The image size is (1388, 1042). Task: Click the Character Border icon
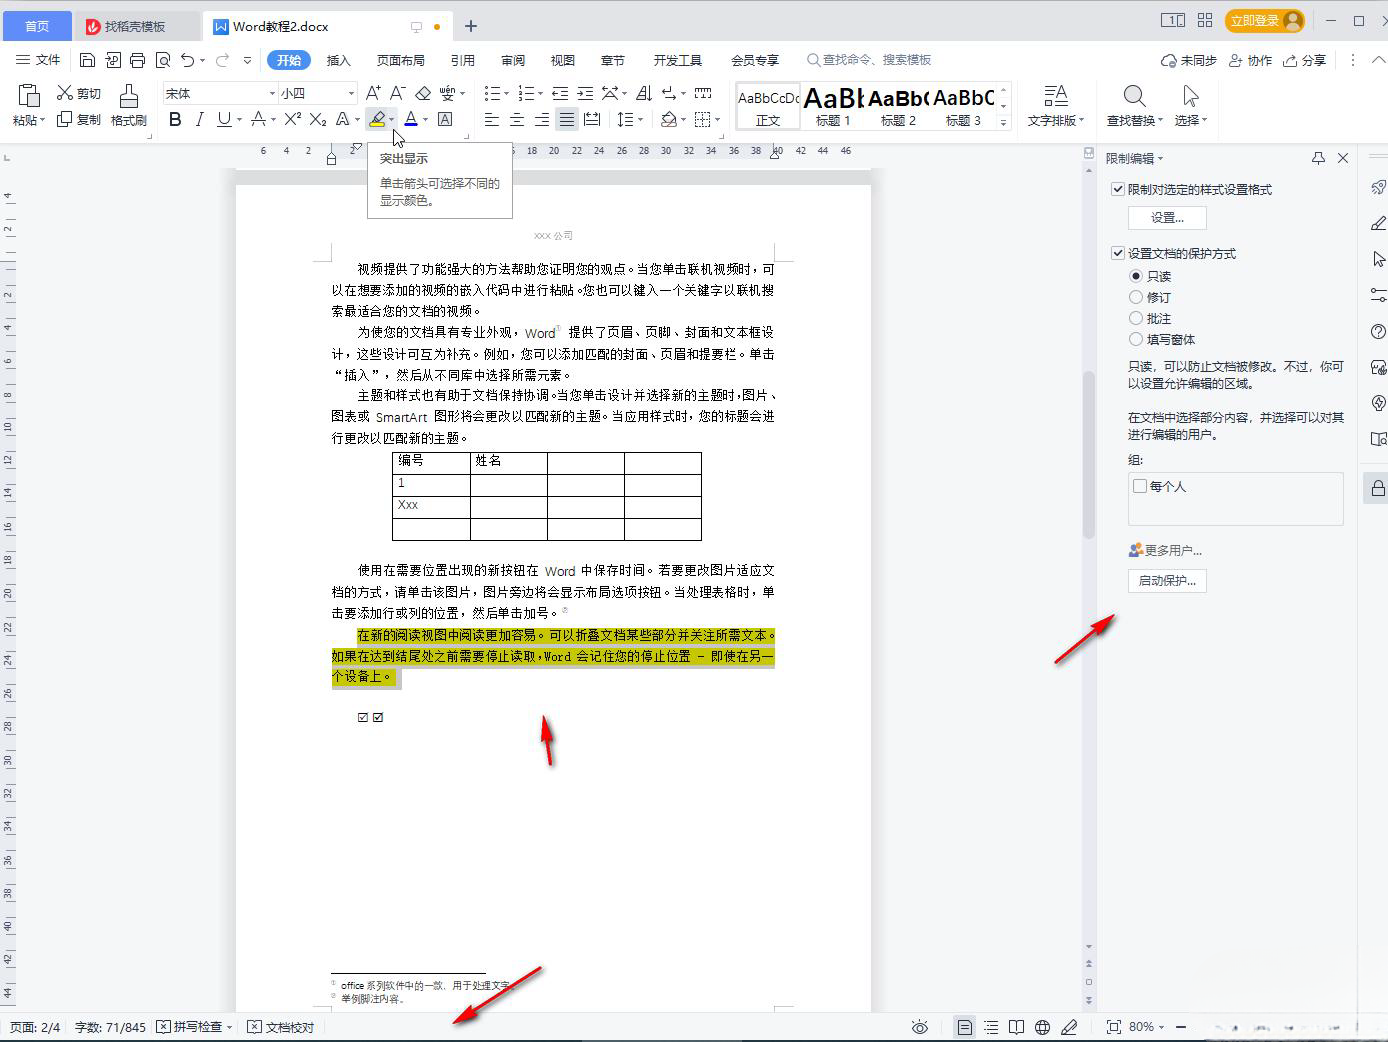click(x=445, y=119)
